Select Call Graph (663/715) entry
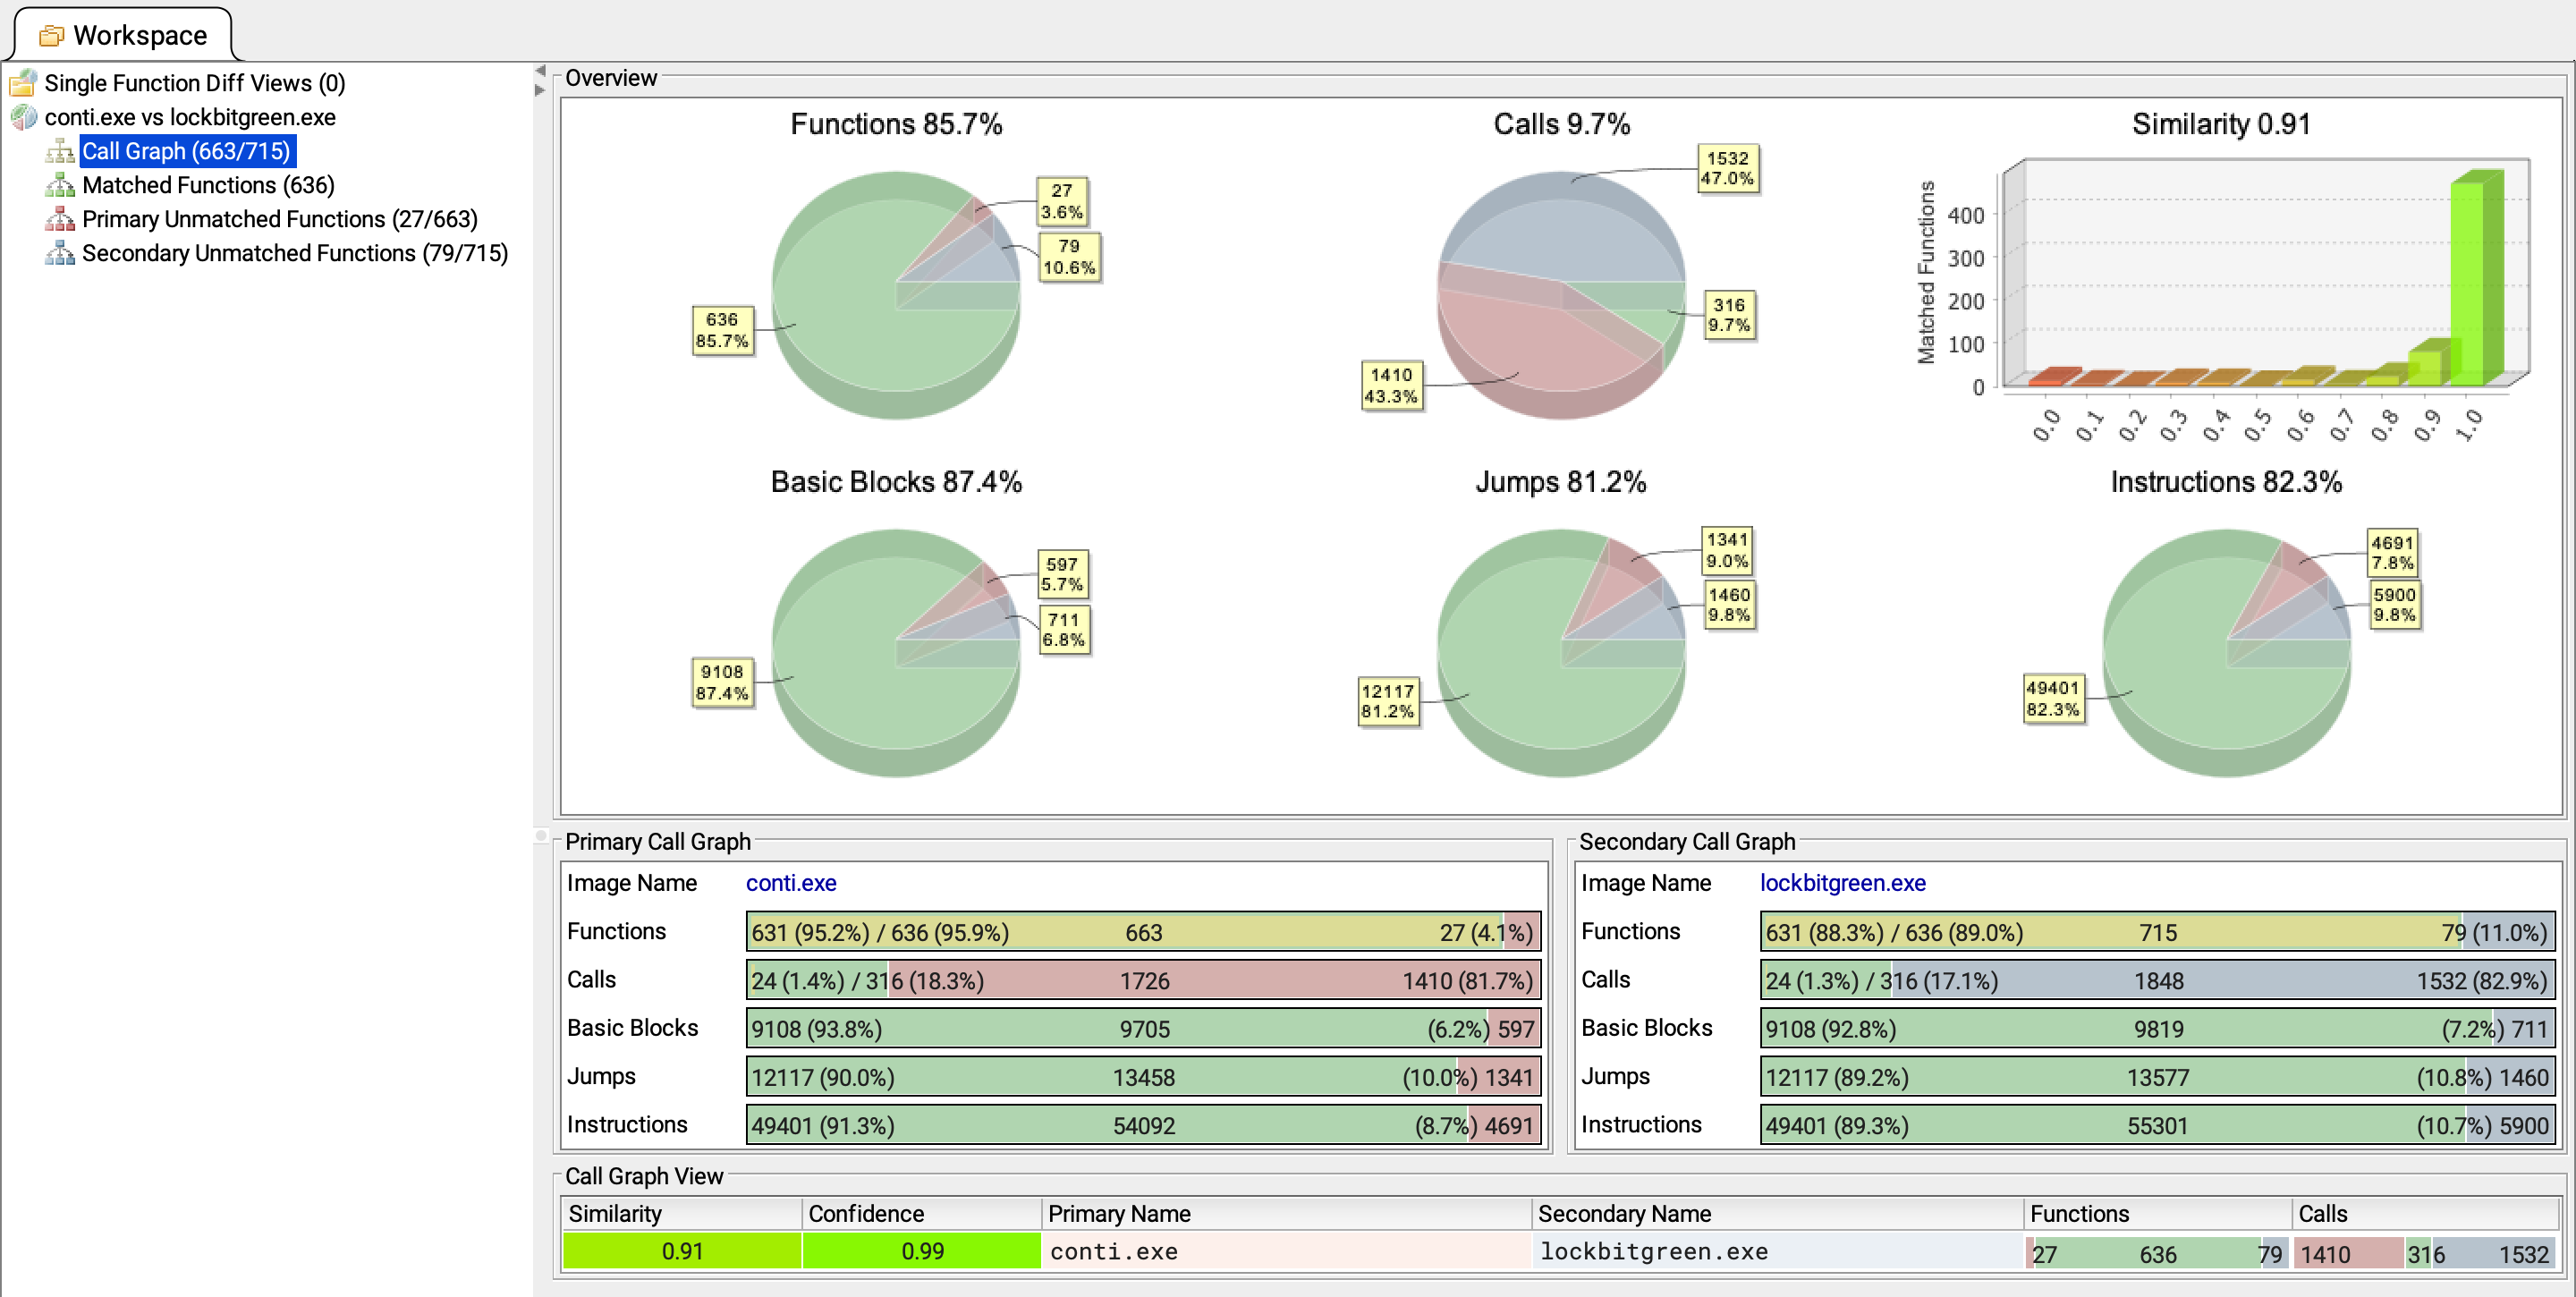 point(186,151)
